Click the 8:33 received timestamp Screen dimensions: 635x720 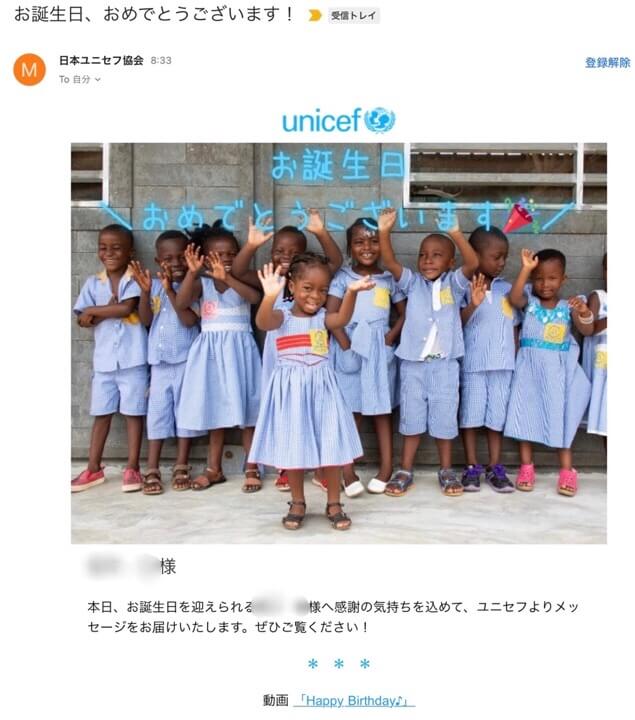[161, 60]
